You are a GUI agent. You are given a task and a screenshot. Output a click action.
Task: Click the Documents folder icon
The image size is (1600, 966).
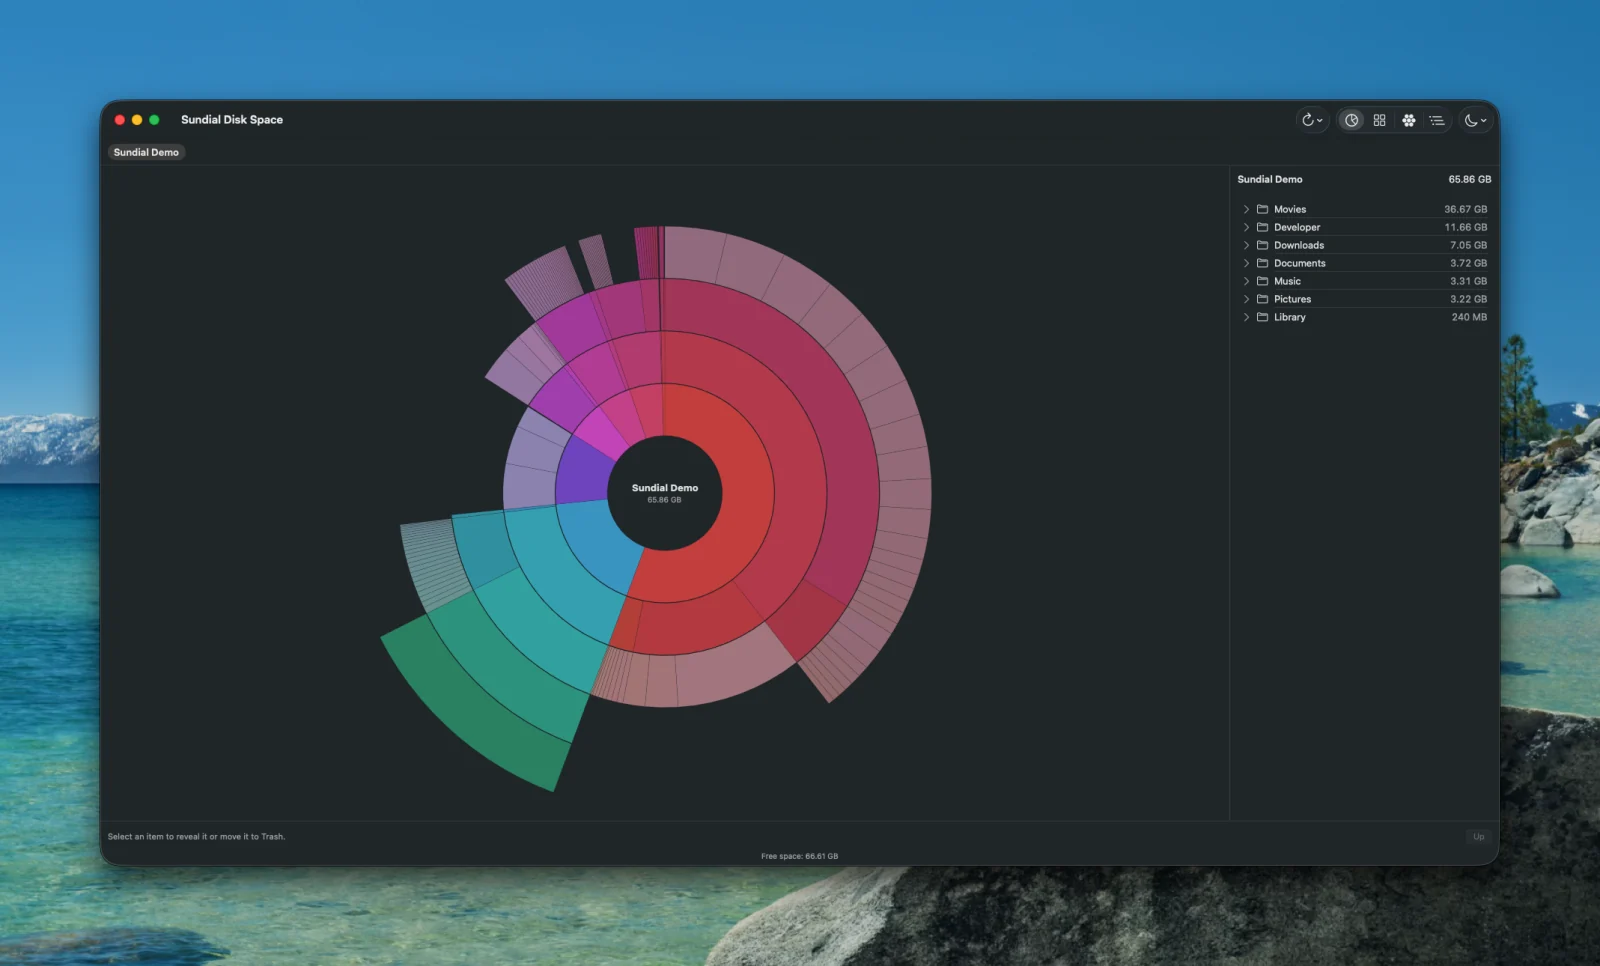tap(1262, 263)
